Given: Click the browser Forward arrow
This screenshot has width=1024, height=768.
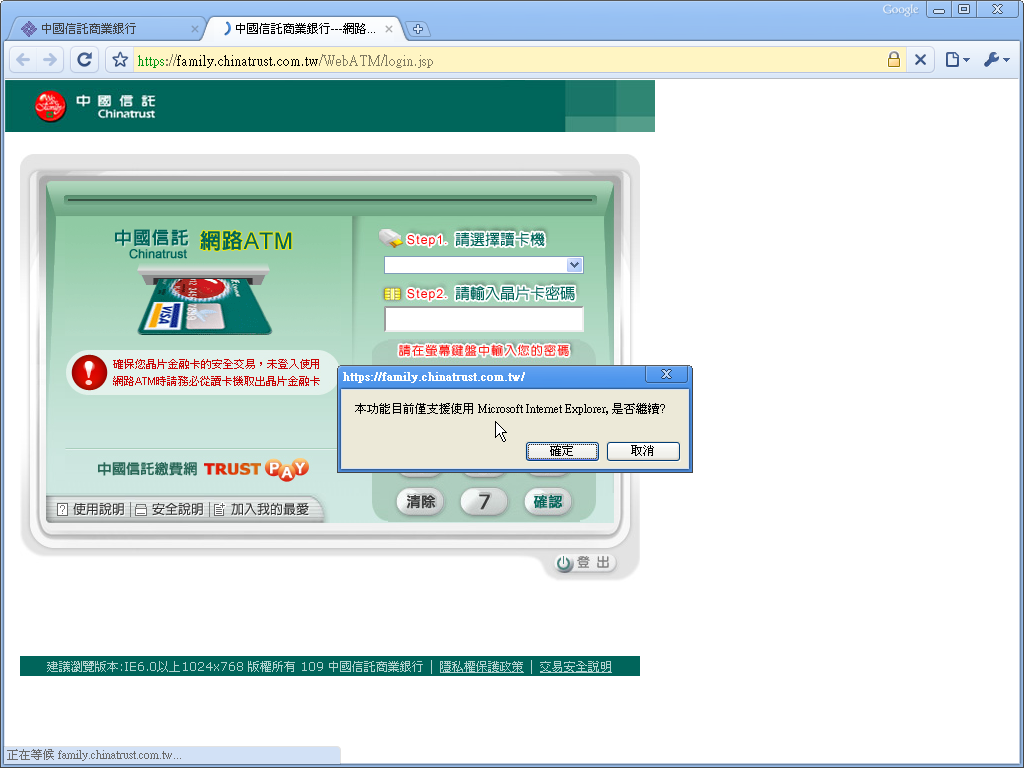Looking at the screenshot, I should click(50, 60).
